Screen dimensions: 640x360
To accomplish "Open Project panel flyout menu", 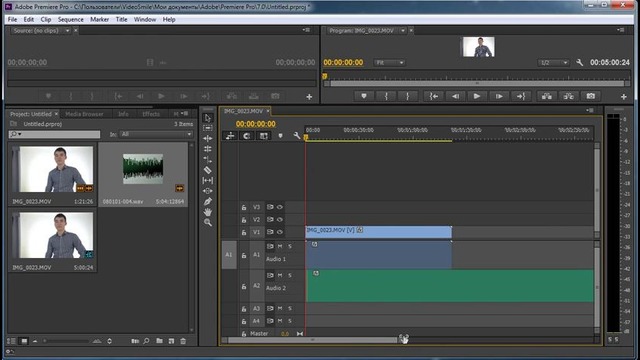I will click(x=184, y=113).
